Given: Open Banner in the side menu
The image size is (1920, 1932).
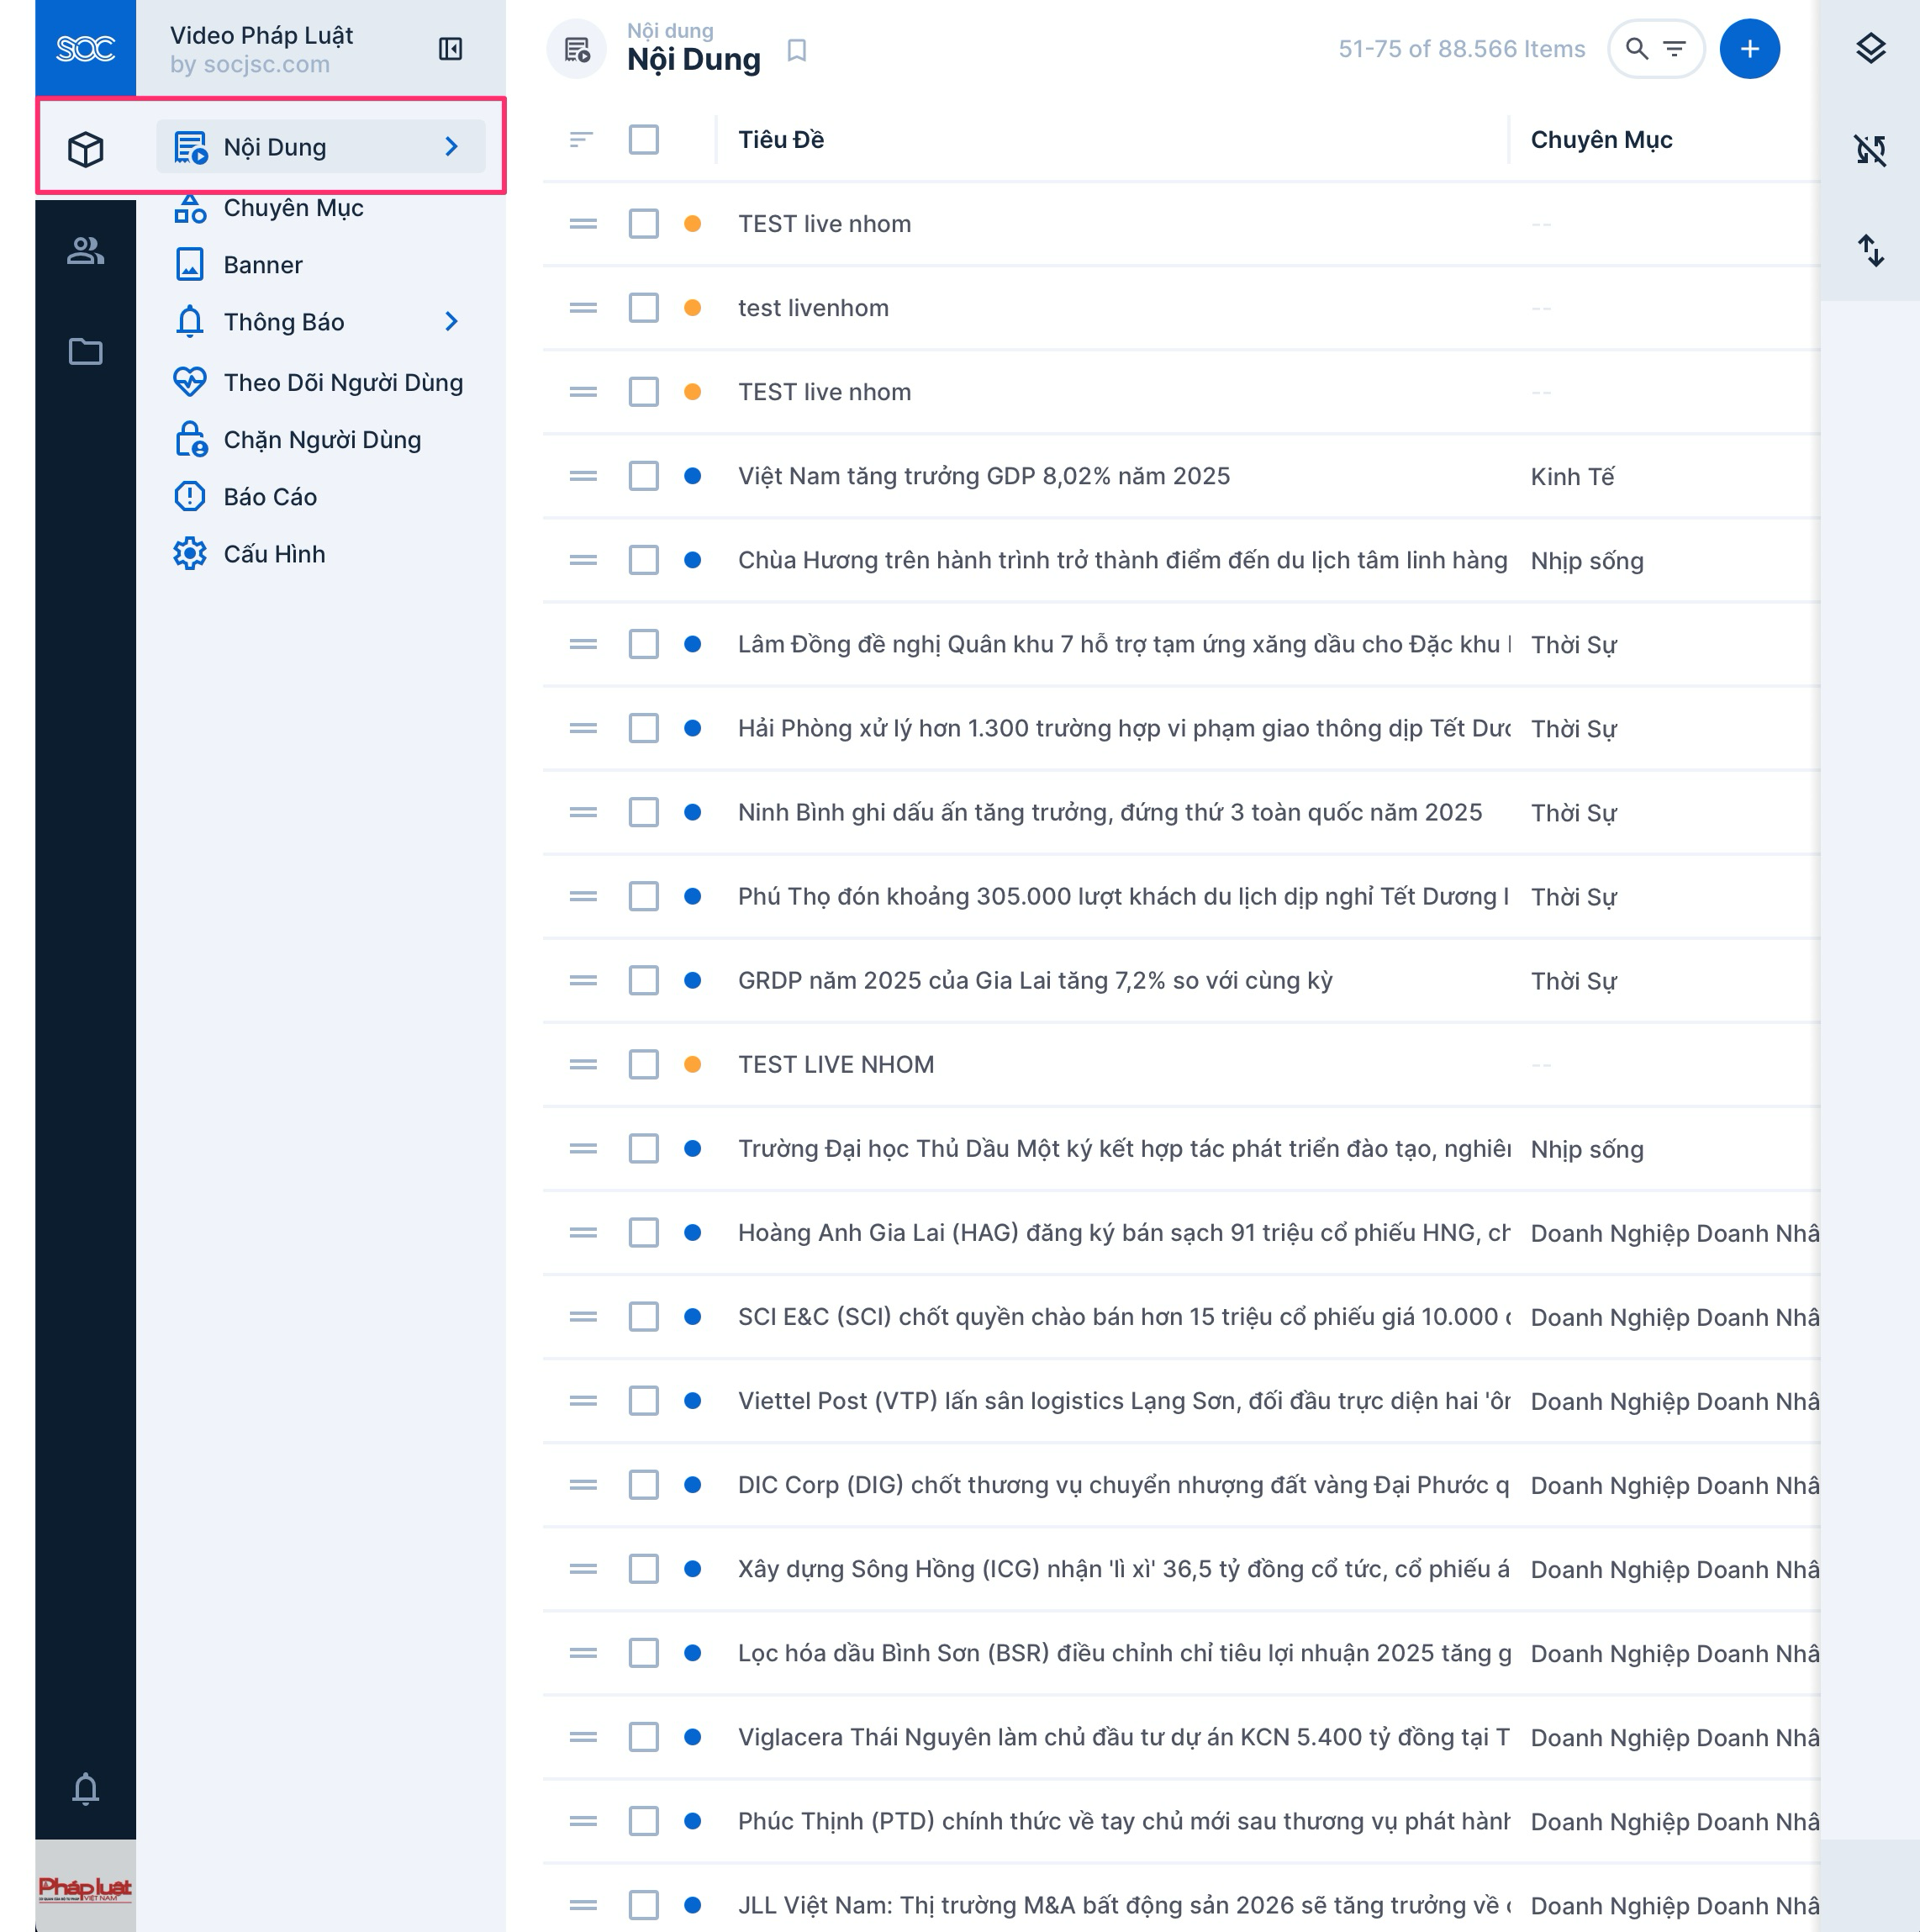Looking at the screenshot, I should coord(263,265).
